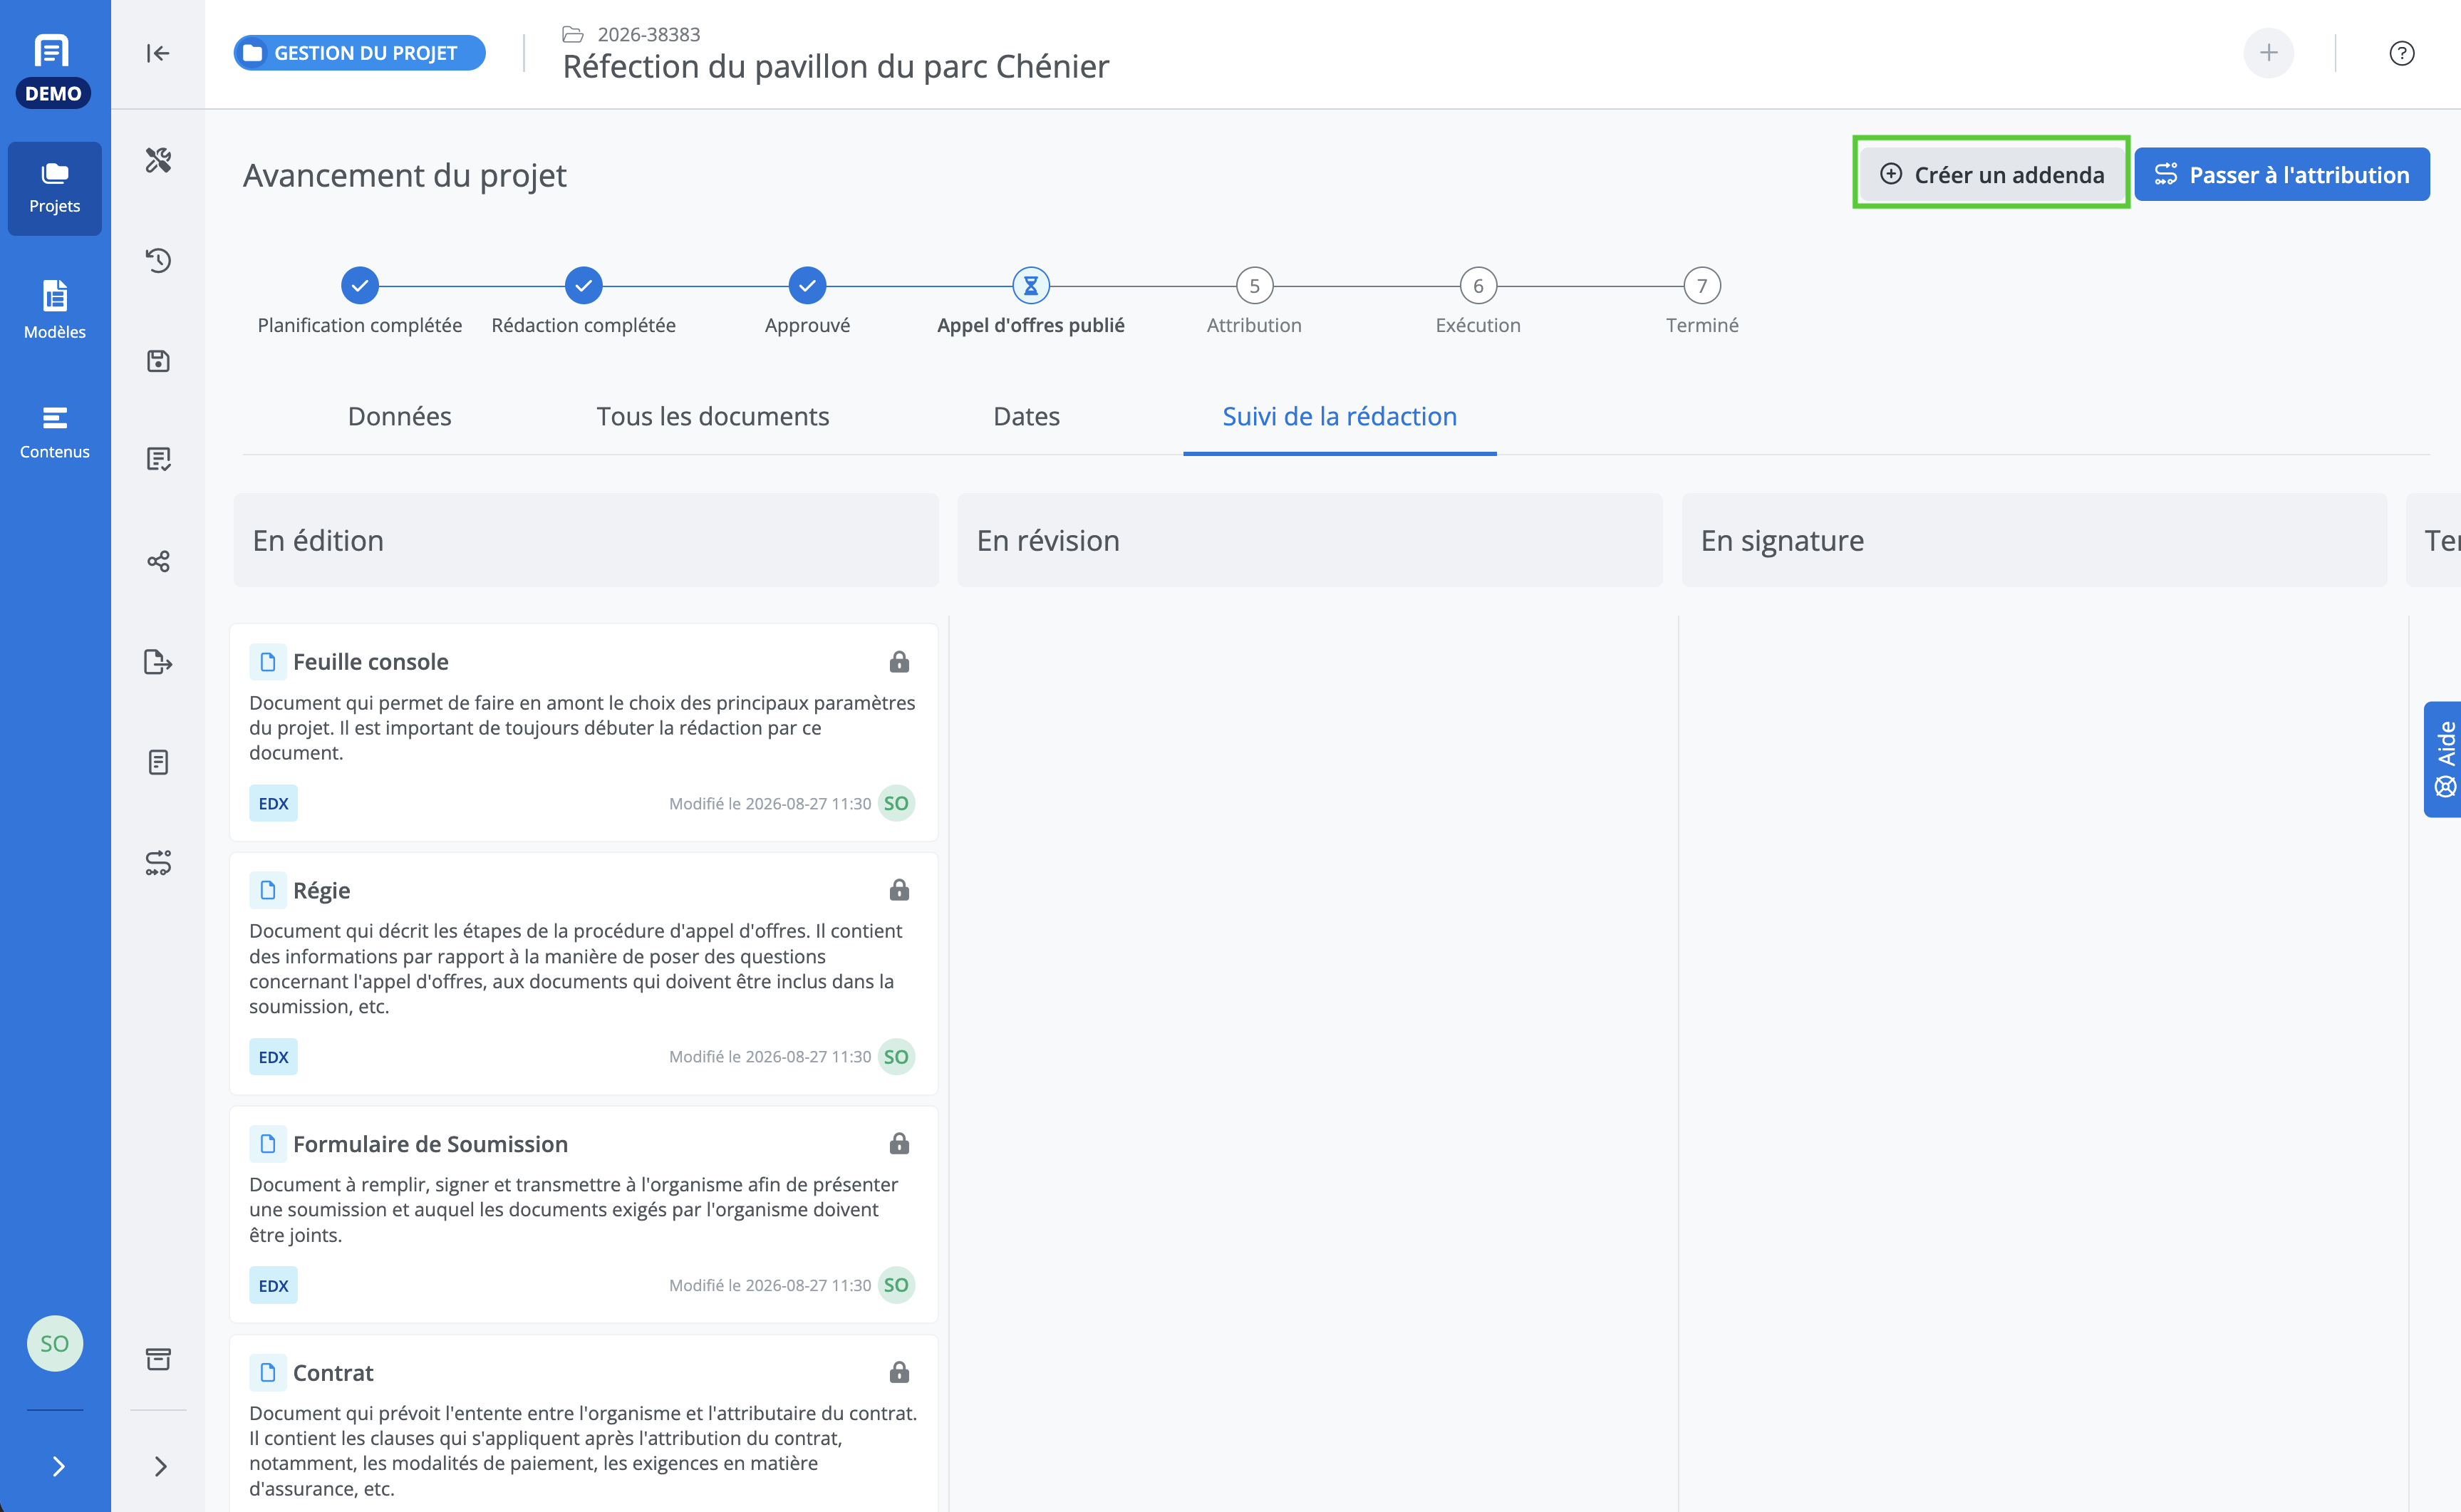Open the share nodes icon
This screenshot has height=1512, width=2461.
158,561
